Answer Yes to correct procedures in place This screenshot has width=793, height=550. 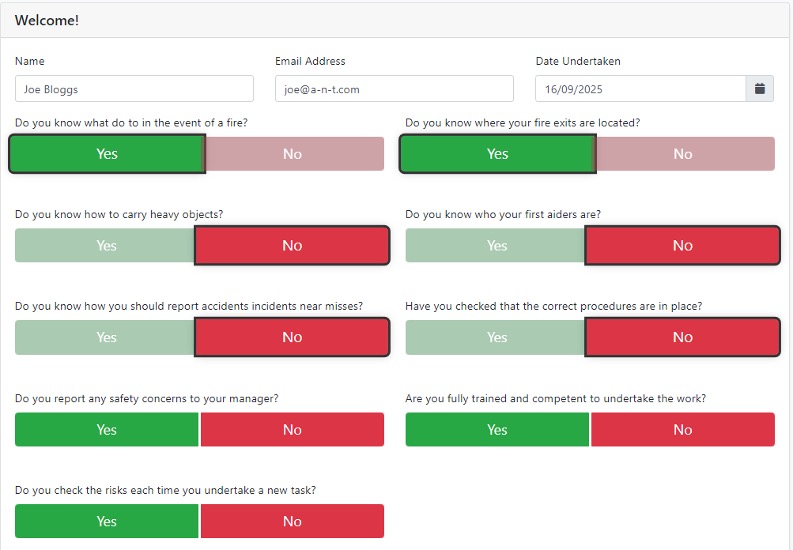[x=496, y=338]
